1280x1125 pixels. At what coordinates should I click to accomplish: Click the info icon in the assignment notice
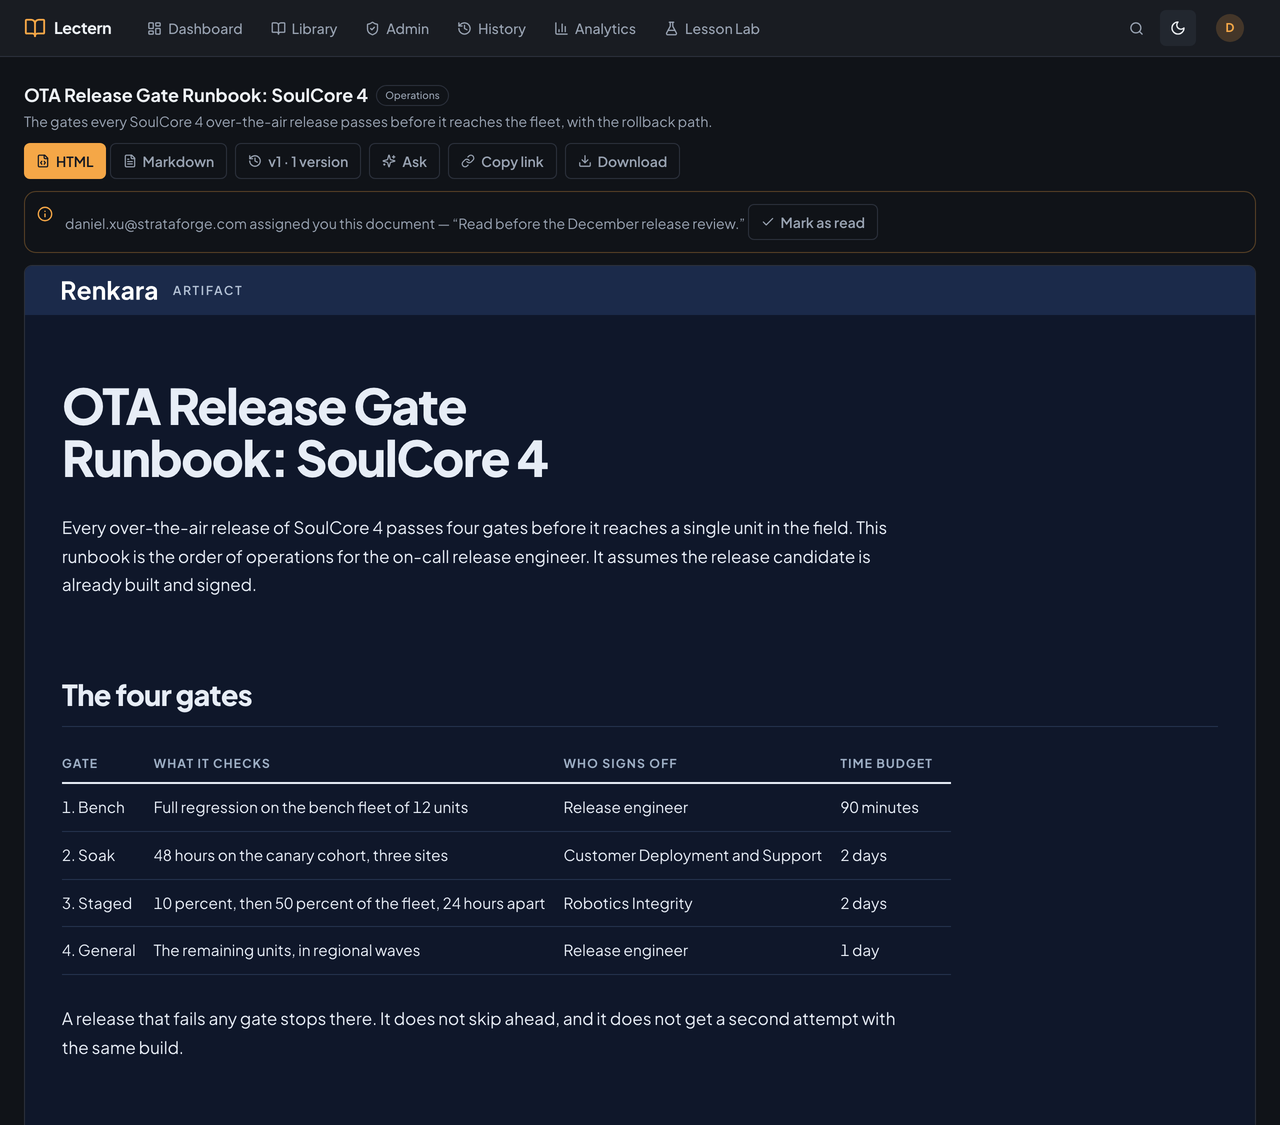pos(45,213)
